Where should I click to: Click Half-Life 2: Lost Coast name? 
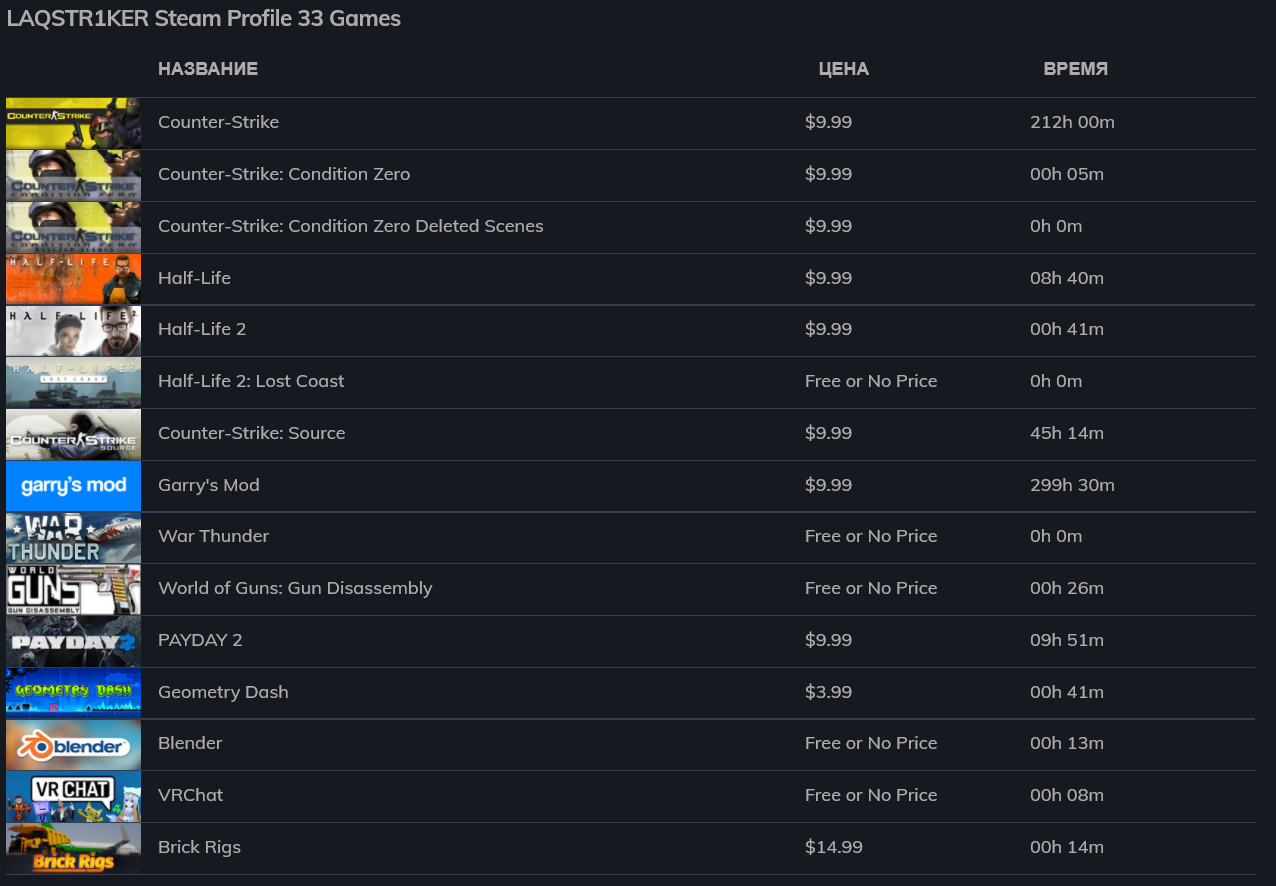pos(251,381)
